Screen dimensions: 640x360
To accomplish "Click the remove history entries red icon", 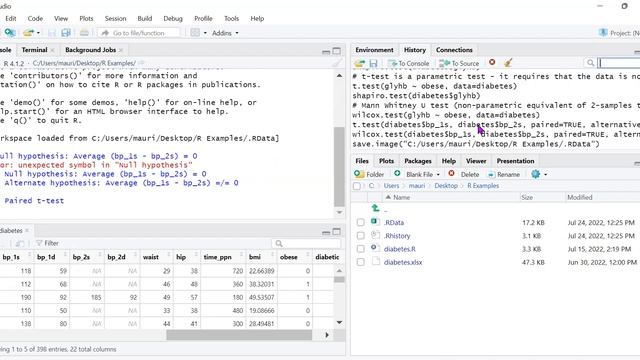I will (x=492, y=62).
